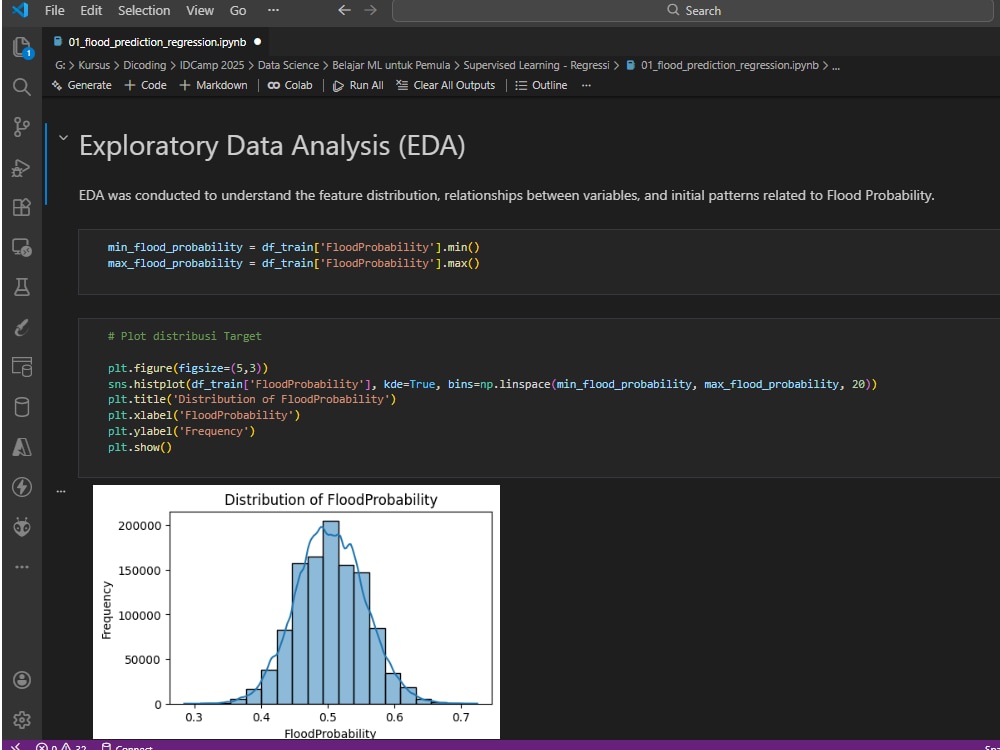This screenshot has width=1000, height=750.
Task: Open the PlatformIO alien head icon
Action: click(x=22, y=527)
